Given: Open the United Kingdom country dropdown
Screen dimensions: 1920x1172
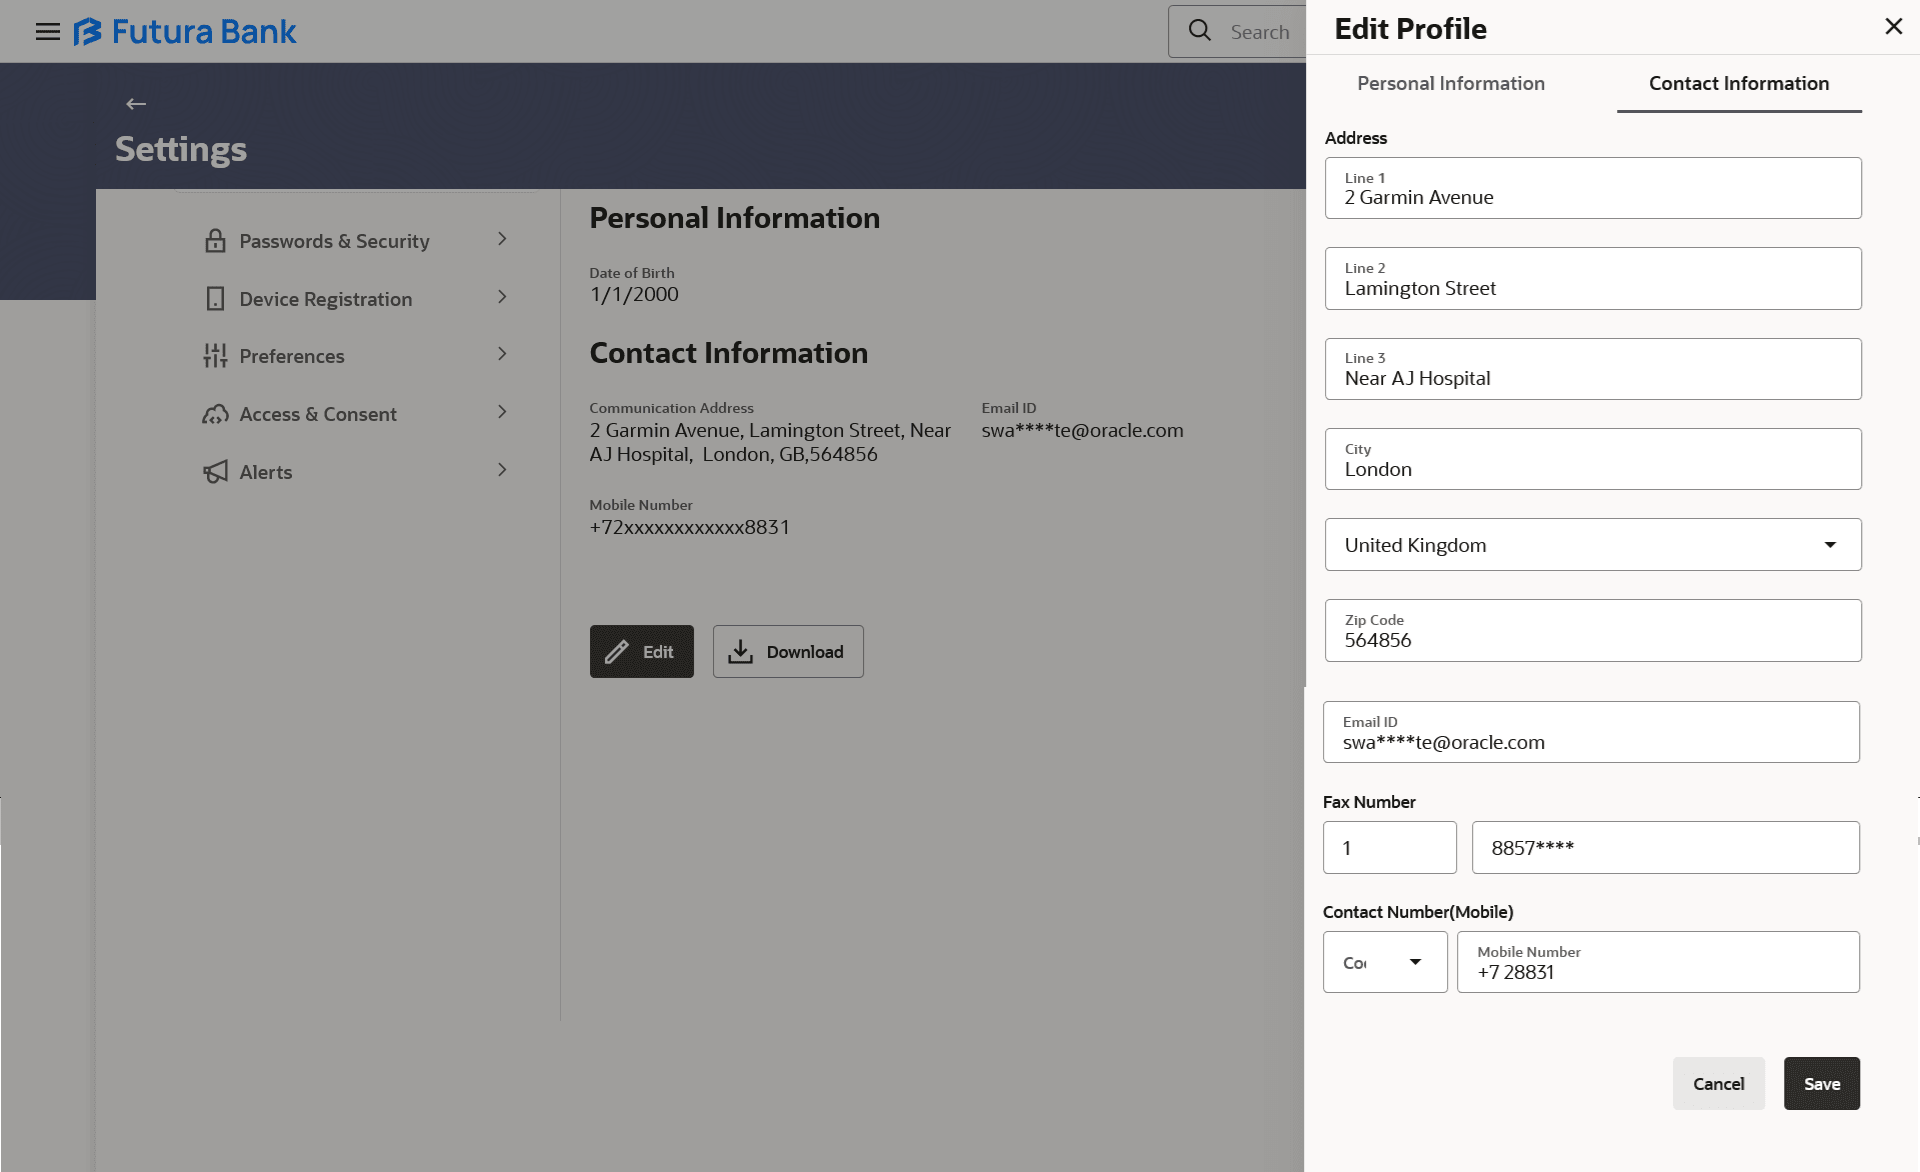Looking at the screenshot, I should pyautogui.click(x=1592, y=545).
